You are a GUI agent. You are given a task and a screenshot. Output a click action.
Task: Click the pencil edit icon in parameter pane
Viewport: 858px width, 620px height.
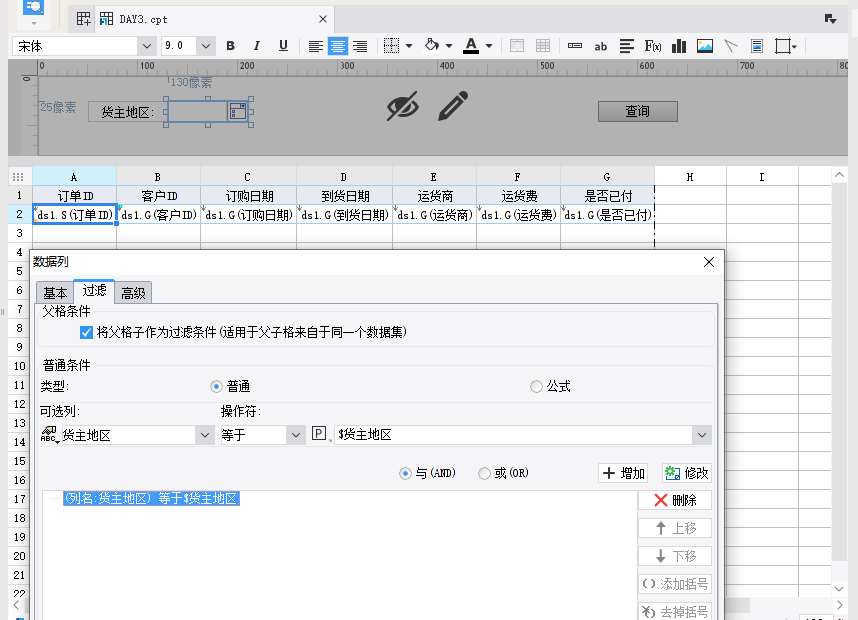[x=453, y=106]
